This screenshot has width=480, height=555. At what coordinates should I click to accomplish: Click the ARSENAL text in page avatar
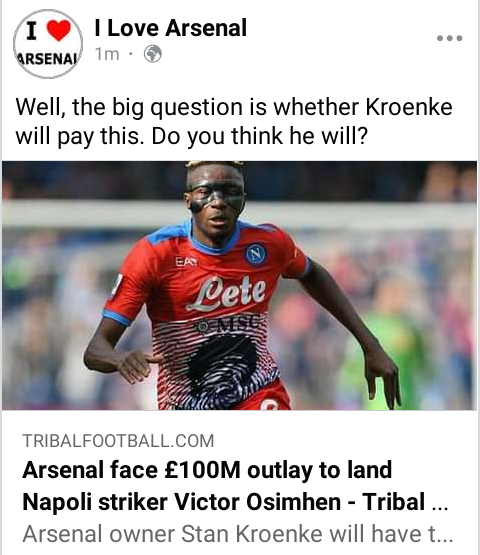point(47,59)
